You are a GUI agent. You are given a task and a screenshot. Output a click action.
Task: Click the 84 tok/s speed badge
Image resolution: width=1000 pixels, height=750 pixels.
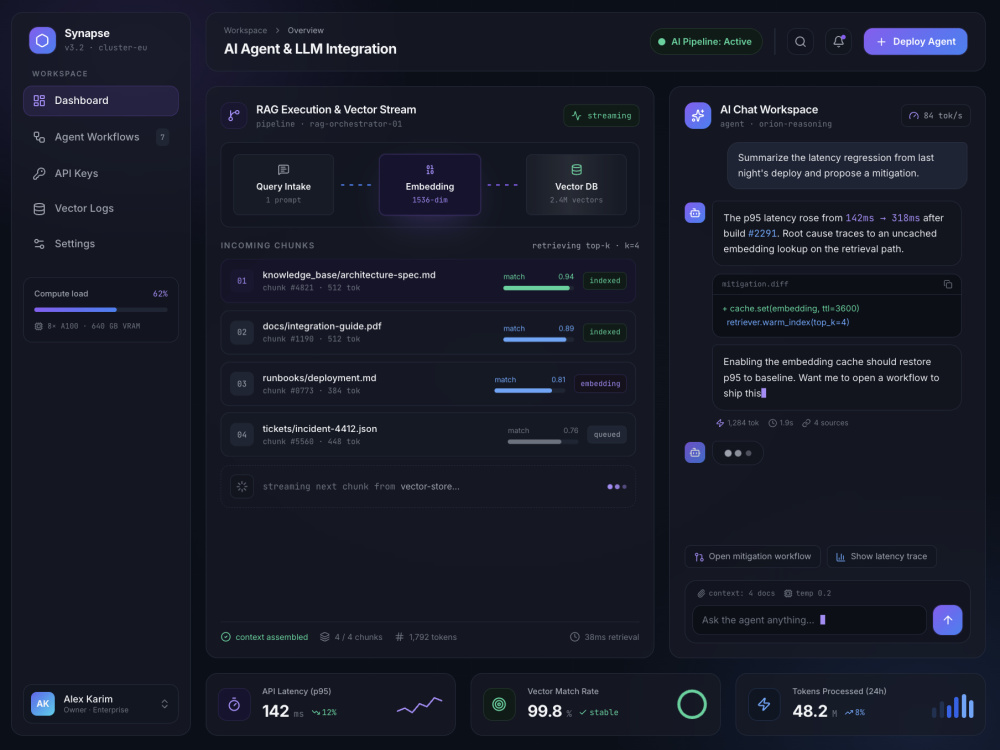936,115
